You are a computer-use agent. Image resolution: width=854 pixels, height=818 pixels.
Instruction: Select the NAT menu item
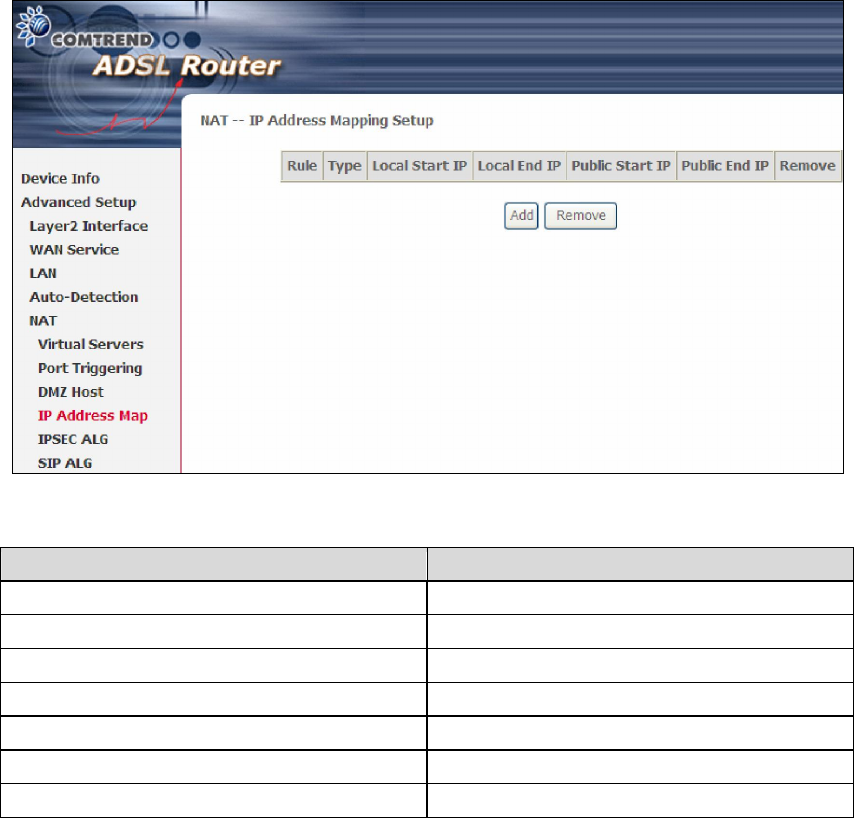click(43, 321)
